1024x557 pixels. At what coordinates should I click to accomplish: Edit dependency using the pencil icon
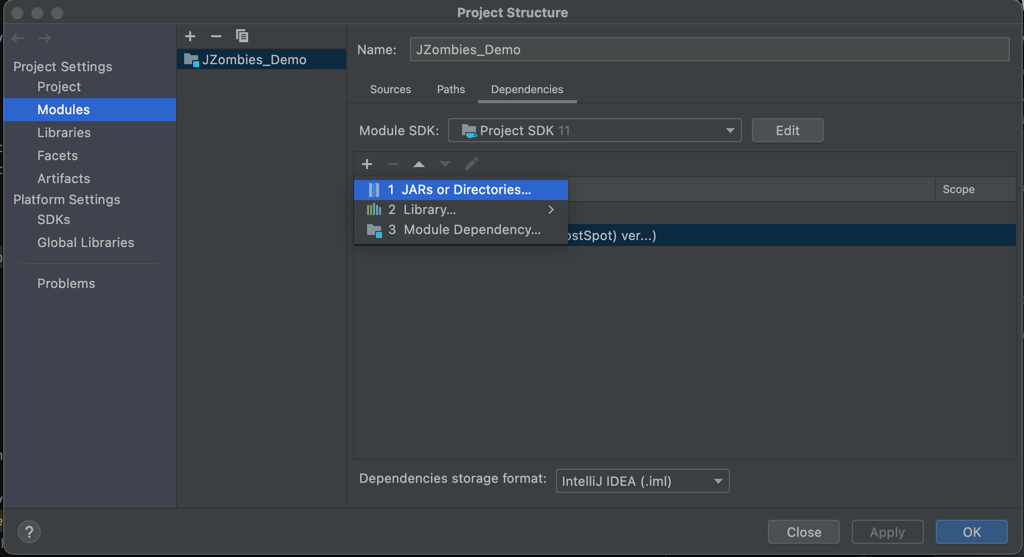pos(471,164)
